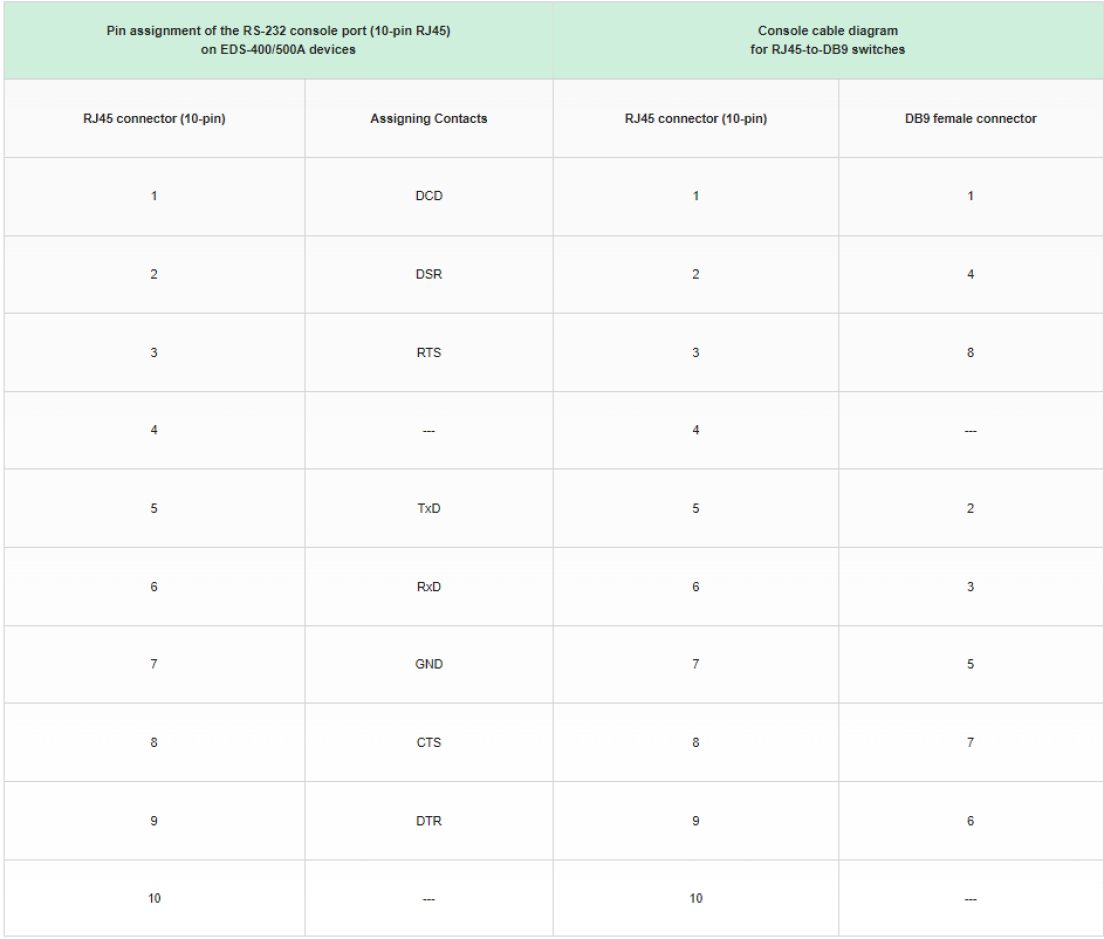Click the left 'RJ45 connector (10-pin)' column header

(x=154, y=118)
